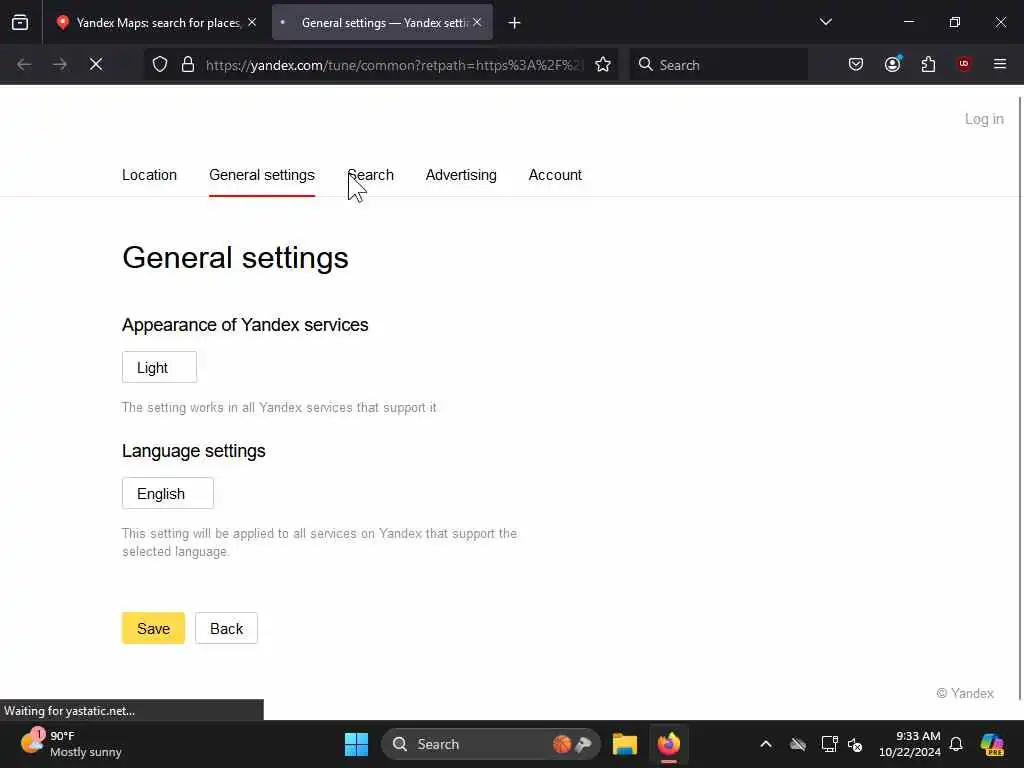Stop loading the page
The height and width of the screenshot is (768, 1024).
point(96,64)
